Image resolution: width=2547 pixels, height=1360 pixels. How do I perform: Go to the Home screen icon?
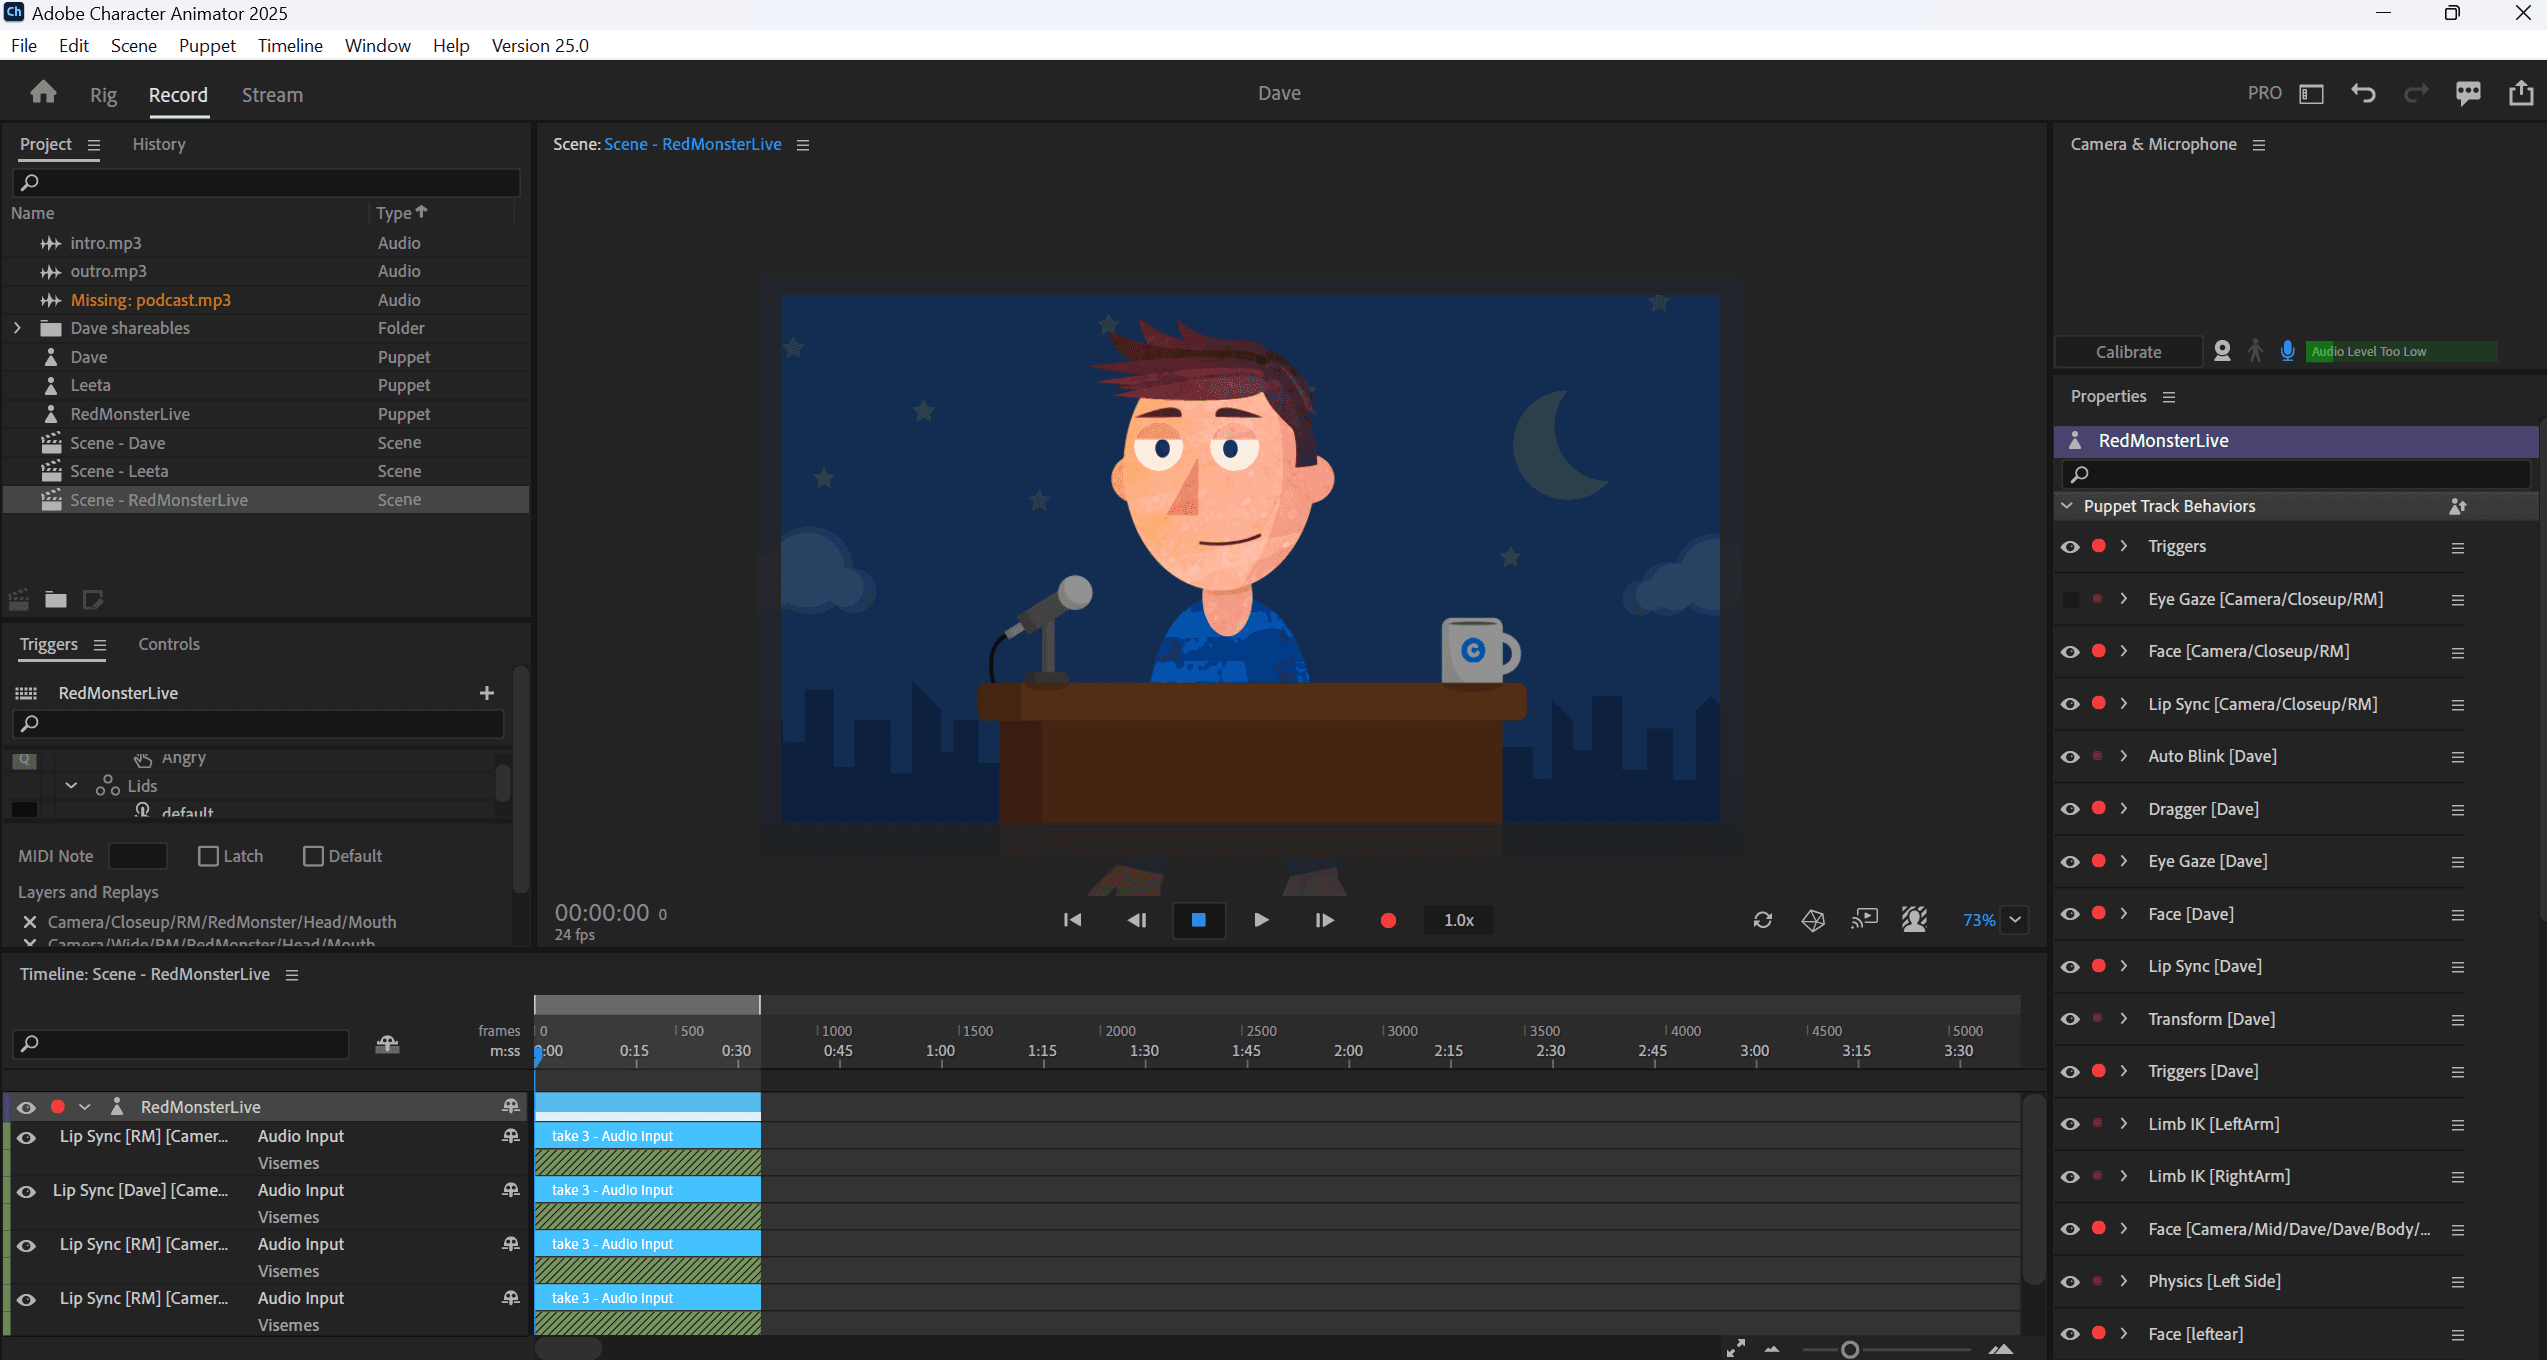click(x=43, y=93)
